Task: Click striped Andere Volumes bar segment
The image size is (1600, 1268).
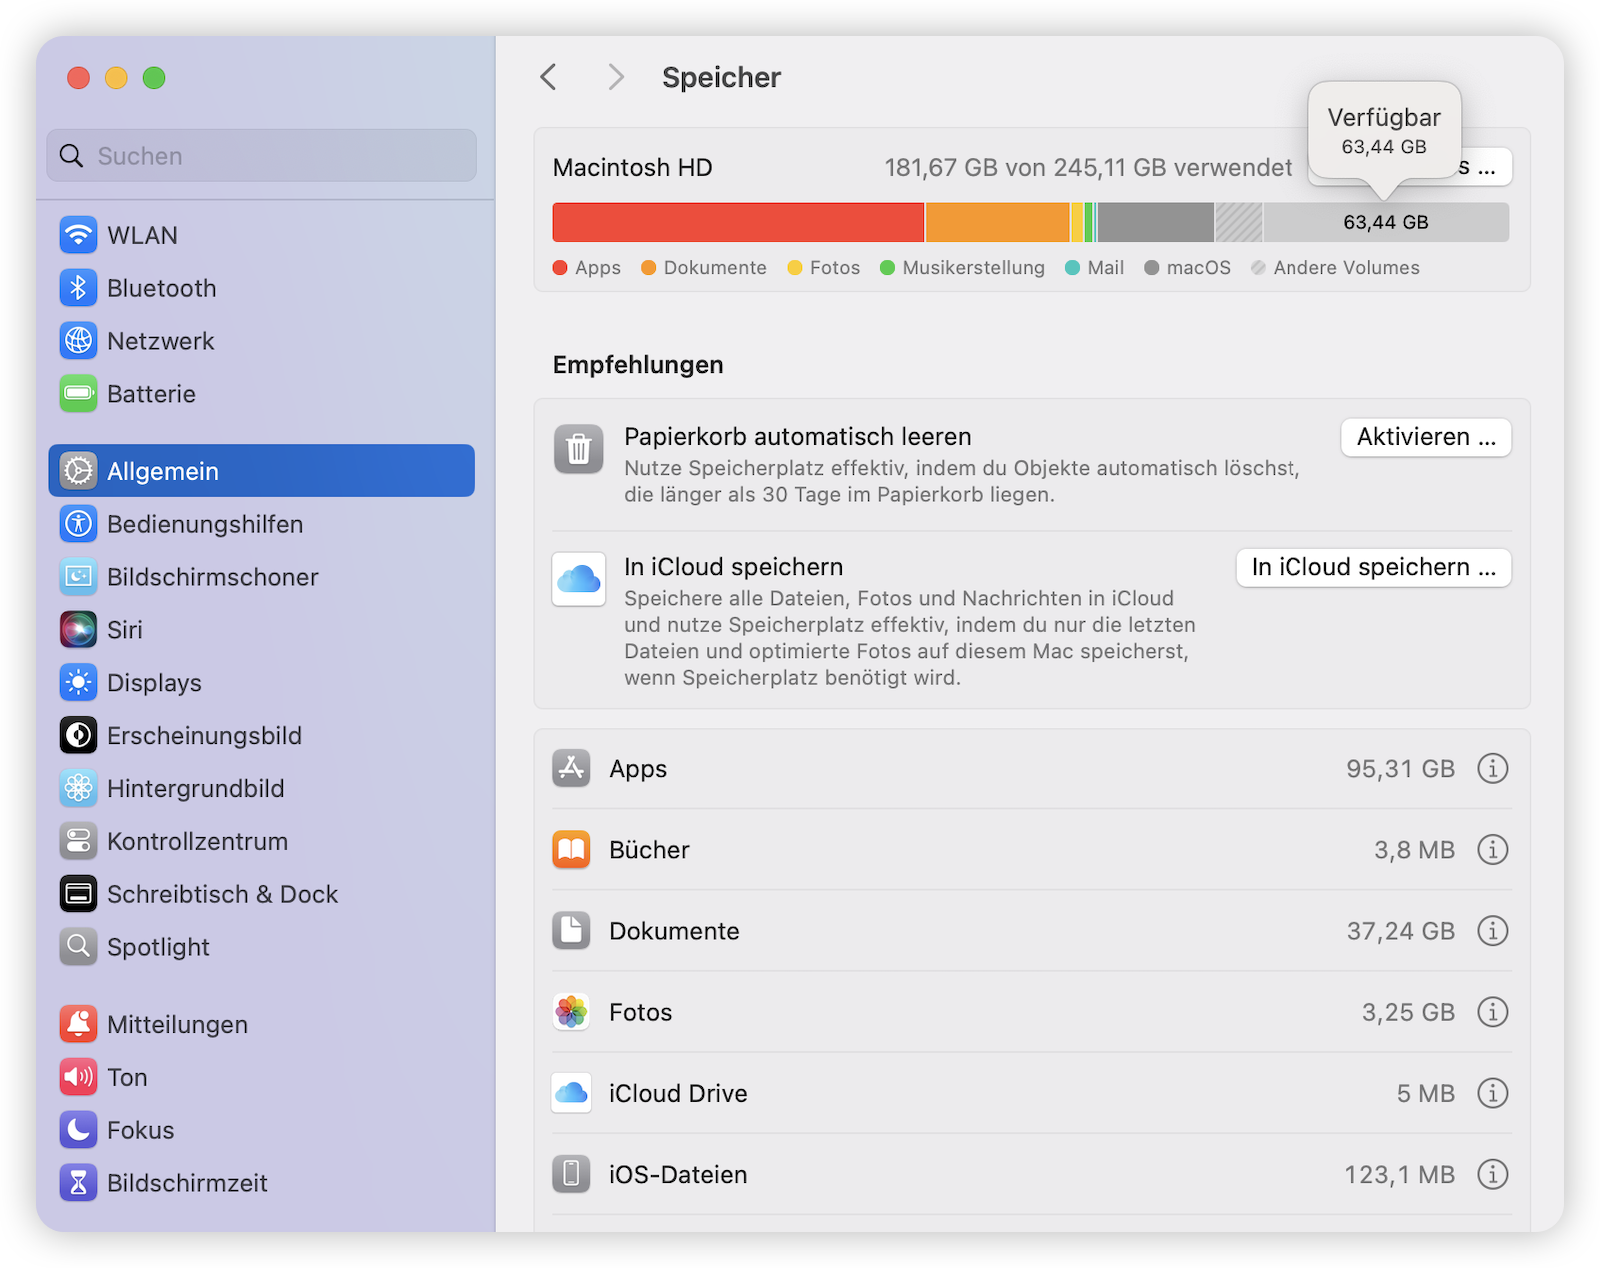Action: pyautogui.click(x=1239, y=222)
